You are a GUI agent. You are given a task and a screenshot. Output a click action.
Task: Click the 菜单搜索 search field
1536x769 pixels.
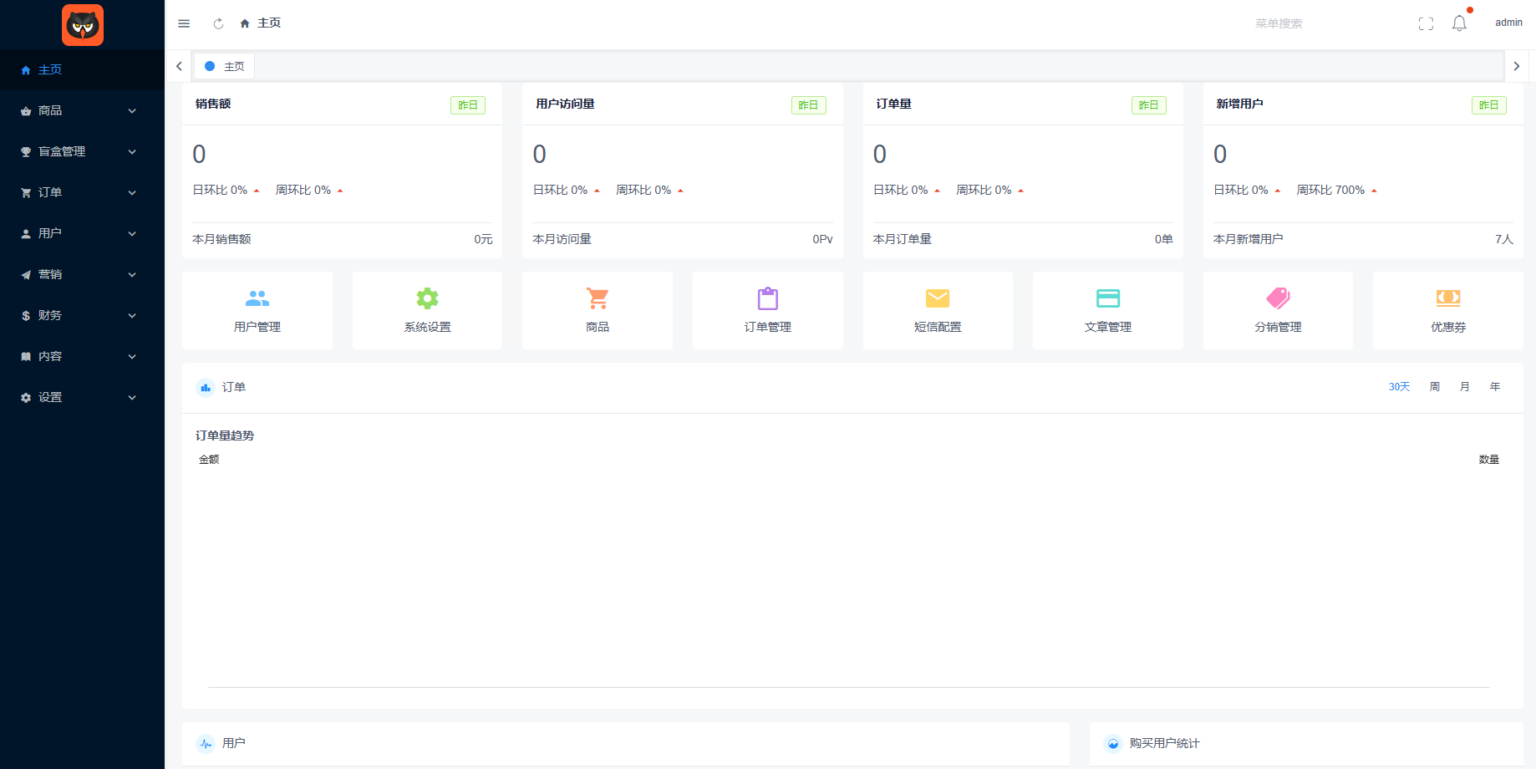point(1300,23)
